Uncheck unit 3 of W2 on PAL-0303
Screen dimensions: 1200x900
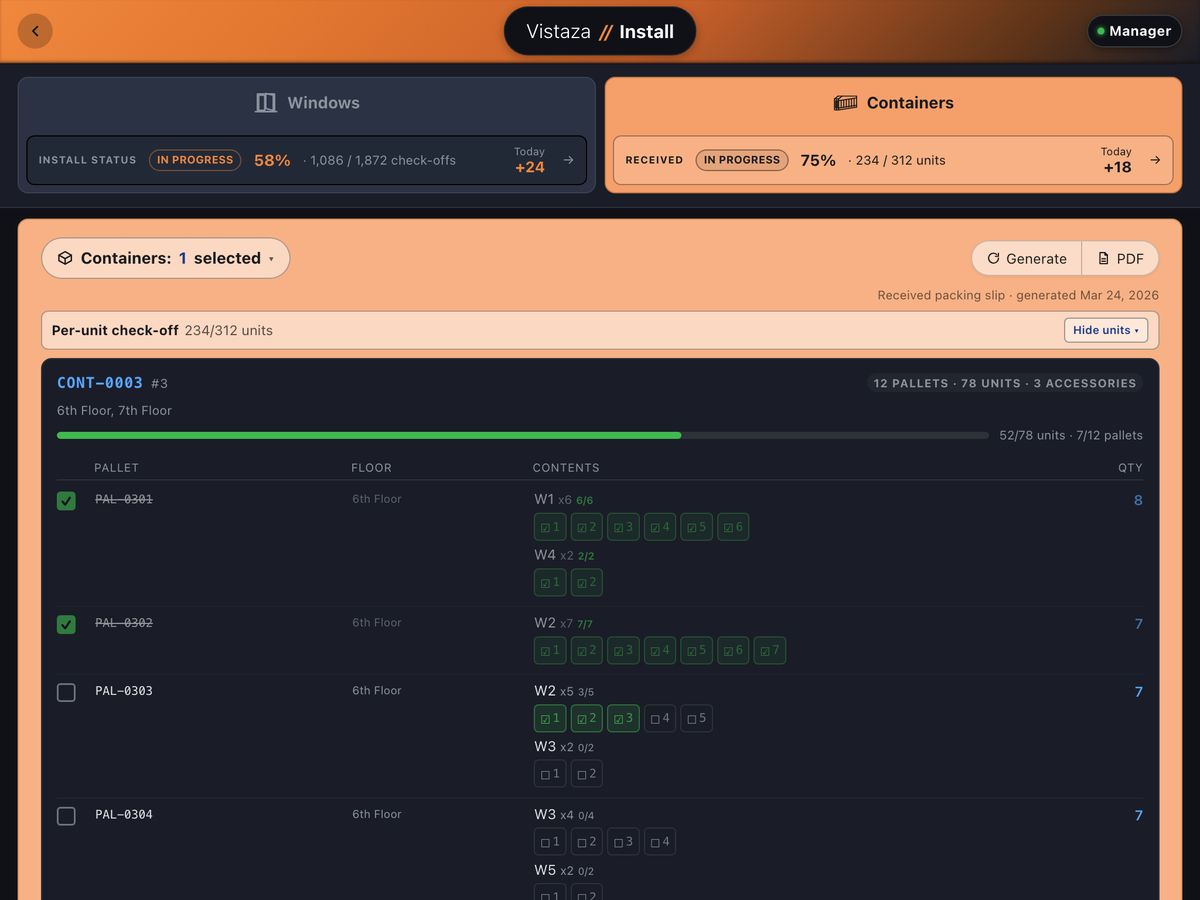tap(623, 718)
